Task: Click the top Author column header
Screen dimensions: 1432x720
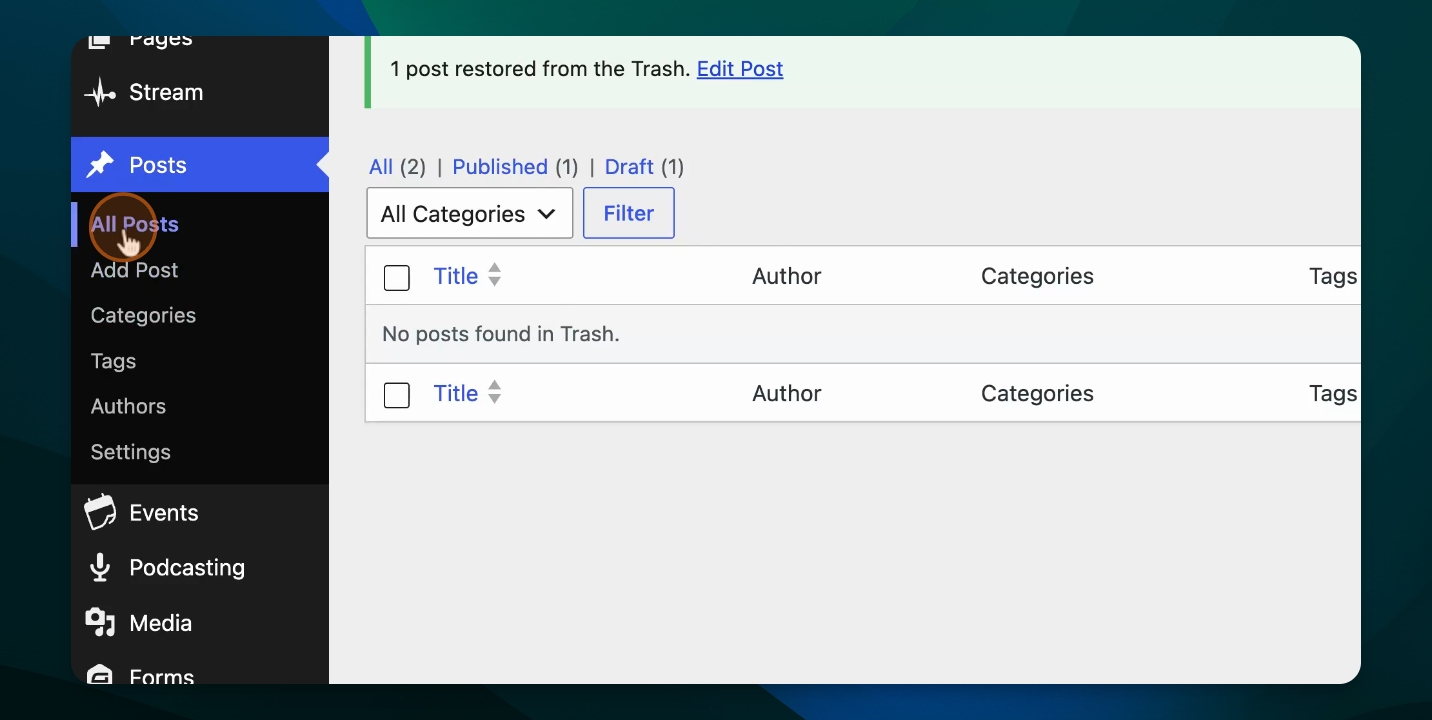Action: coord(787,276)
